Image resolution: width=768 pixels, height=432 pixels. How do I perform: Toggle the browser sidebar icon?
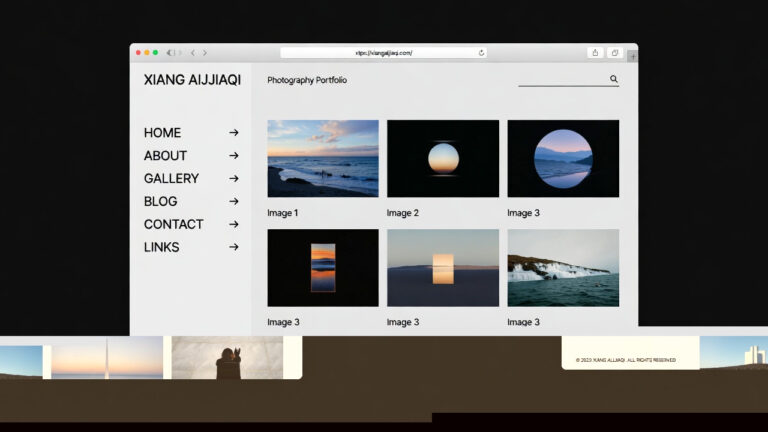[172, 53]
